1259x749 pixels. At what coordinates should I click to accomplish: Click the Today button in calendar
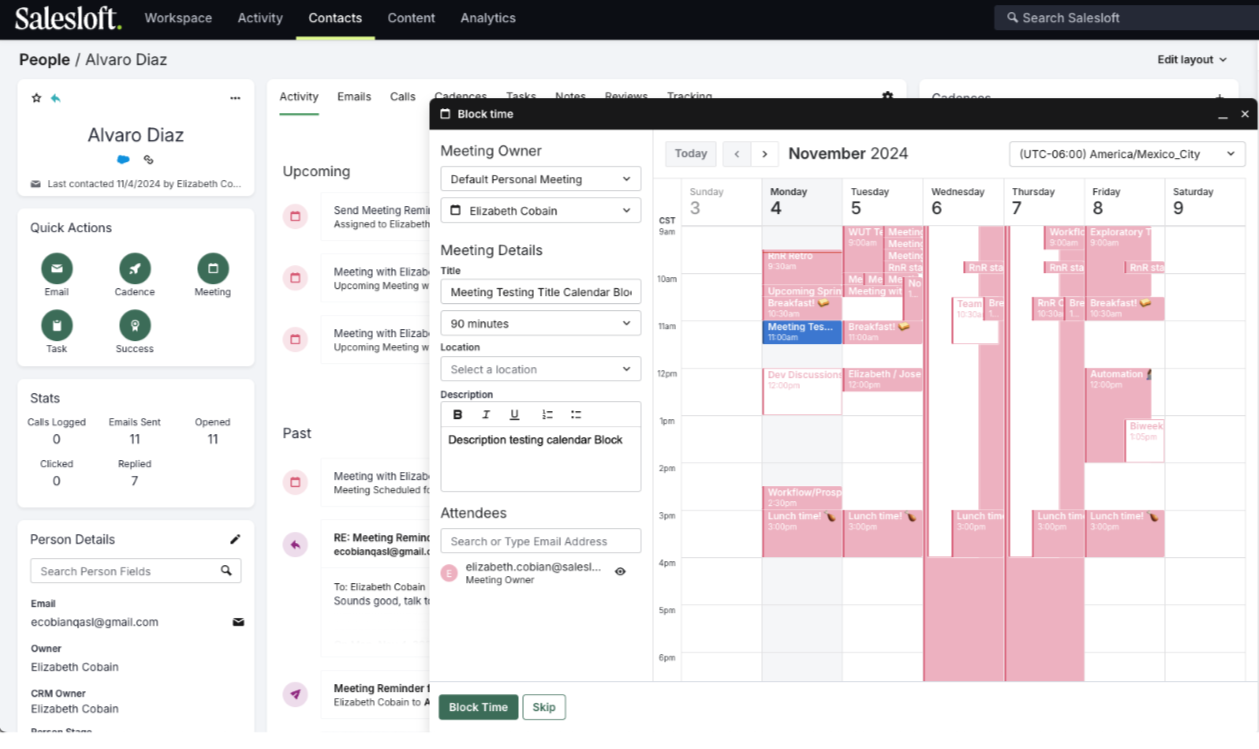(x=691, y=154)
